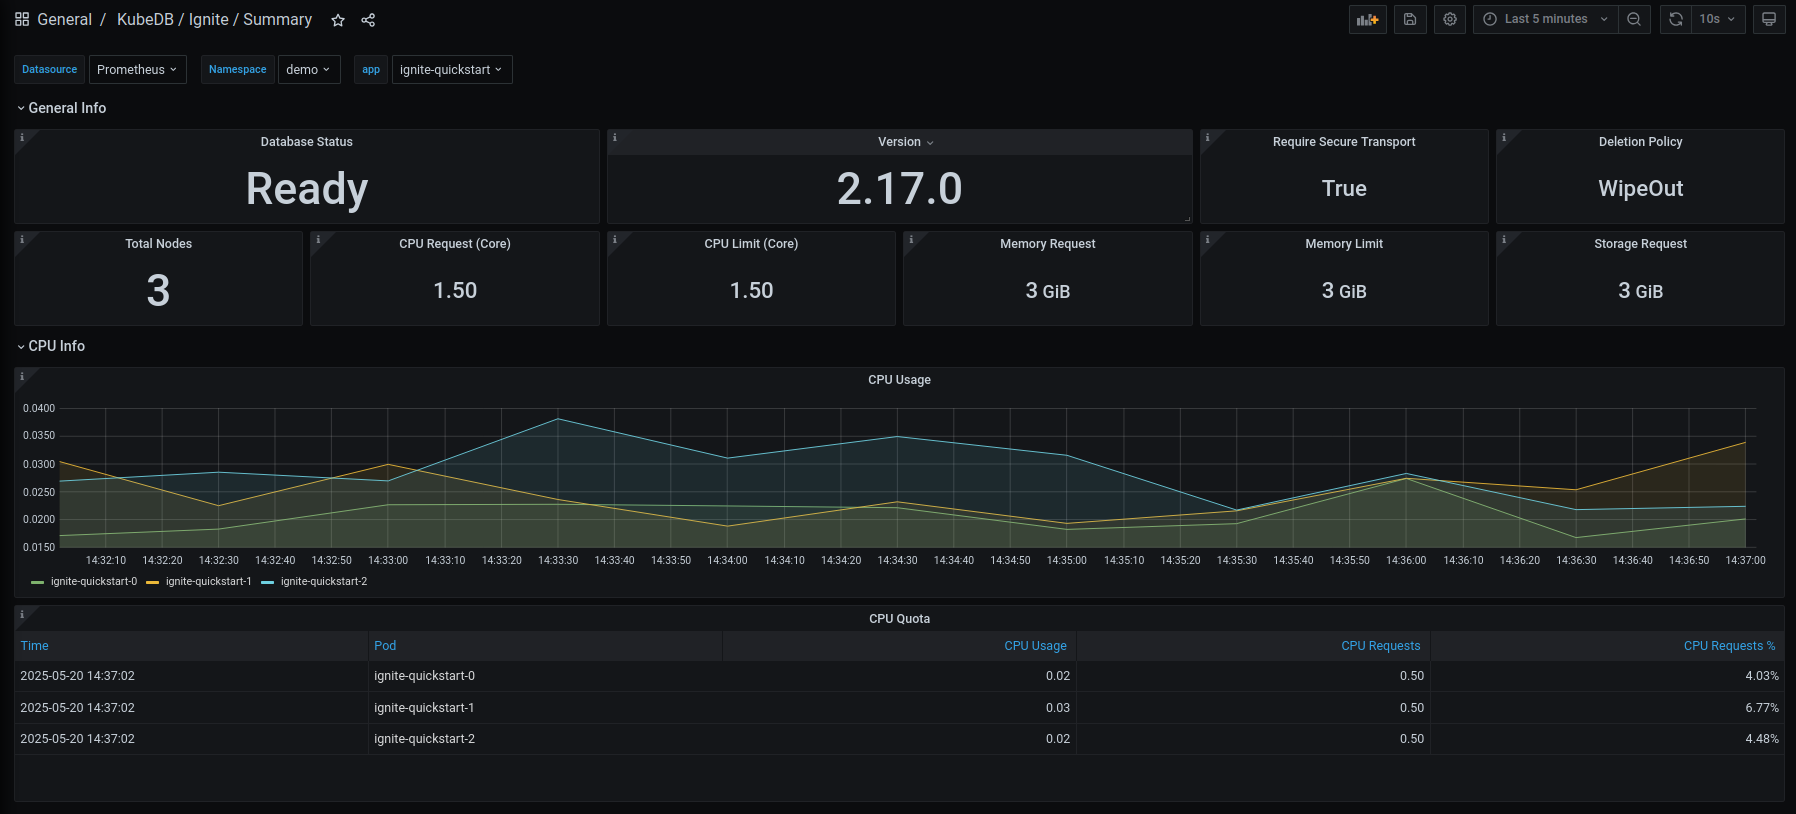
Task: Sort table by CPU Usage column header
Action: (1035, 646)
